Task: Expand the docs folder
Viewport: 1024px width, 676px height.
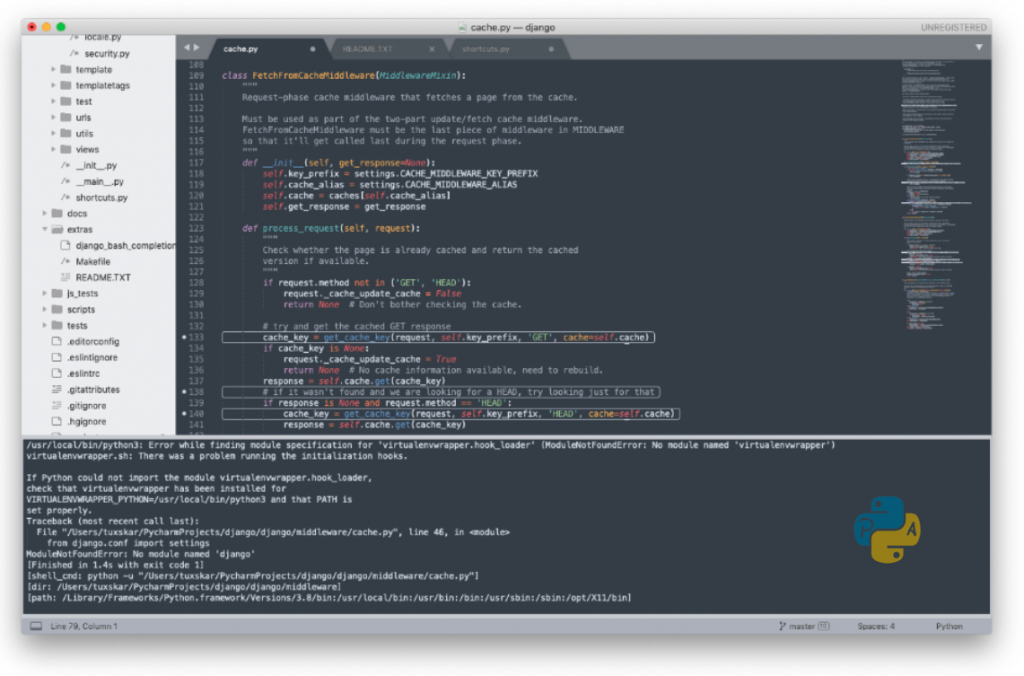Action: point(44,214)
